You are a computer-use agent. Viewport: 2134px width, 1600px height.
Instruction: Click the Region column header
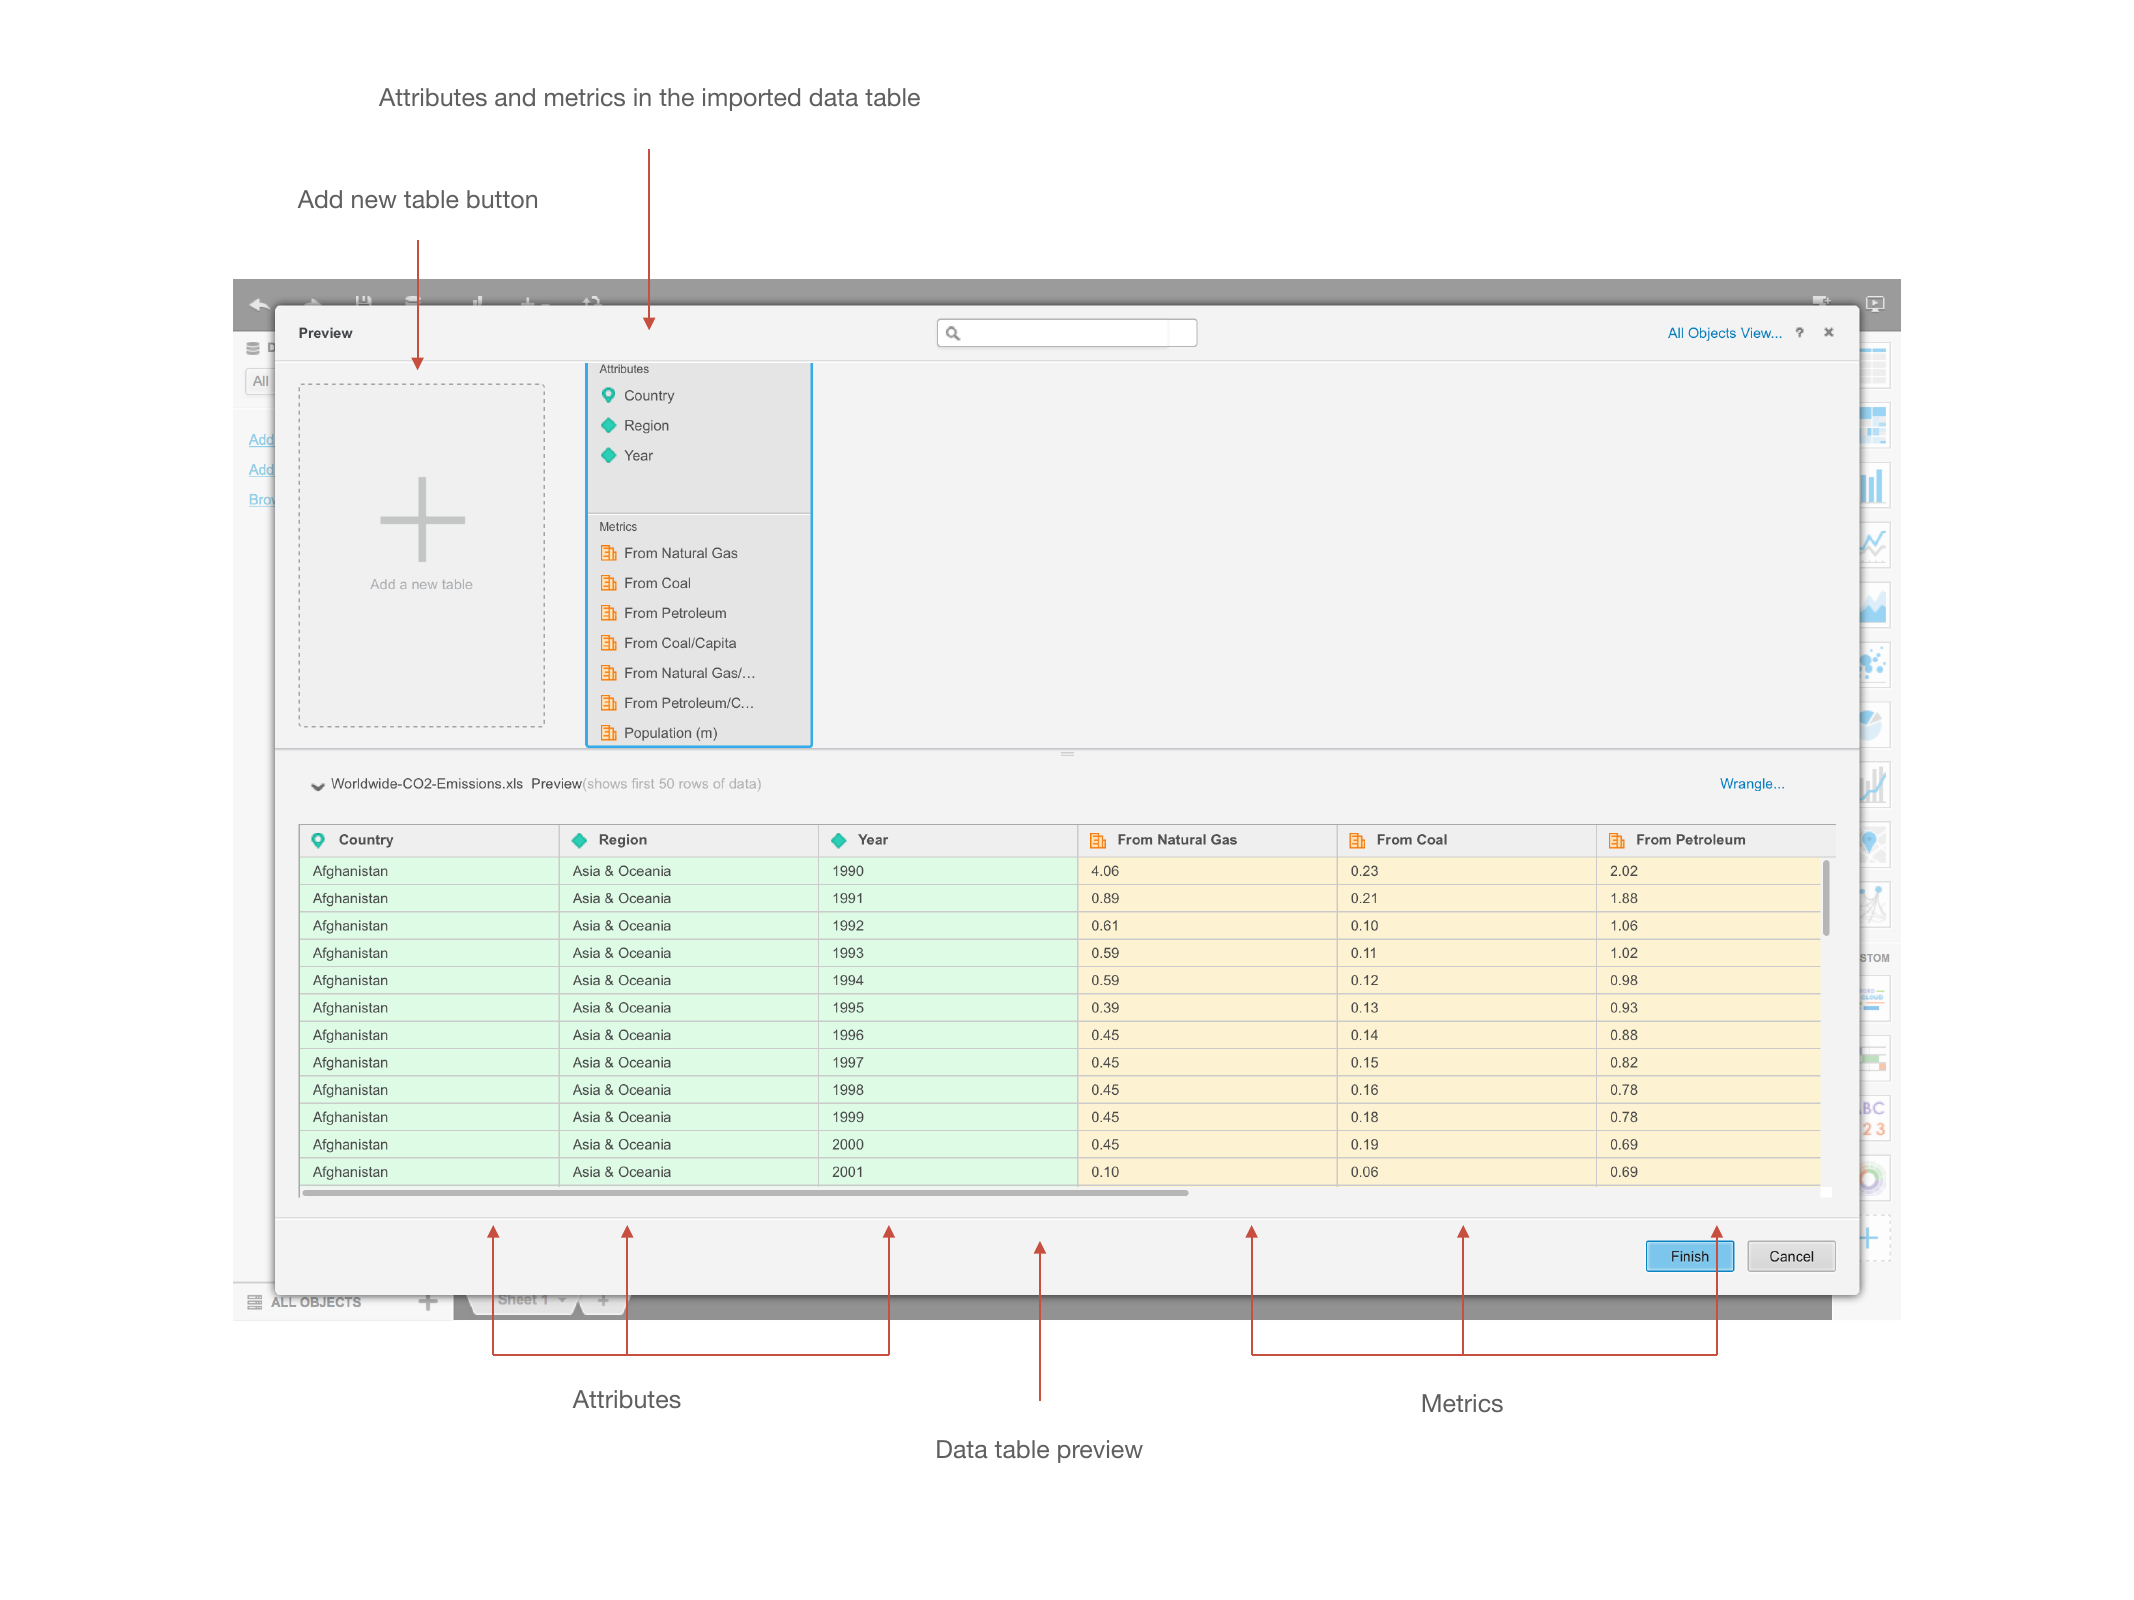point(689,840)
